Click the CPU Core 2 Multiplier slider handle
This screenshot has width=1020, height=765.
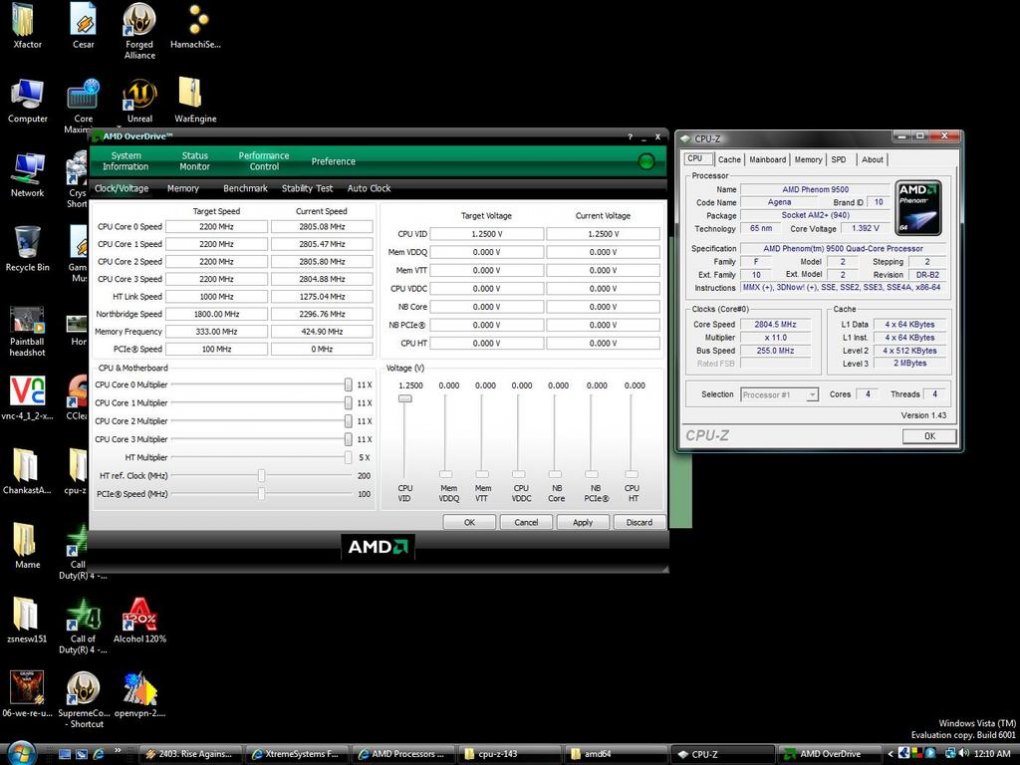coord(348,421)
